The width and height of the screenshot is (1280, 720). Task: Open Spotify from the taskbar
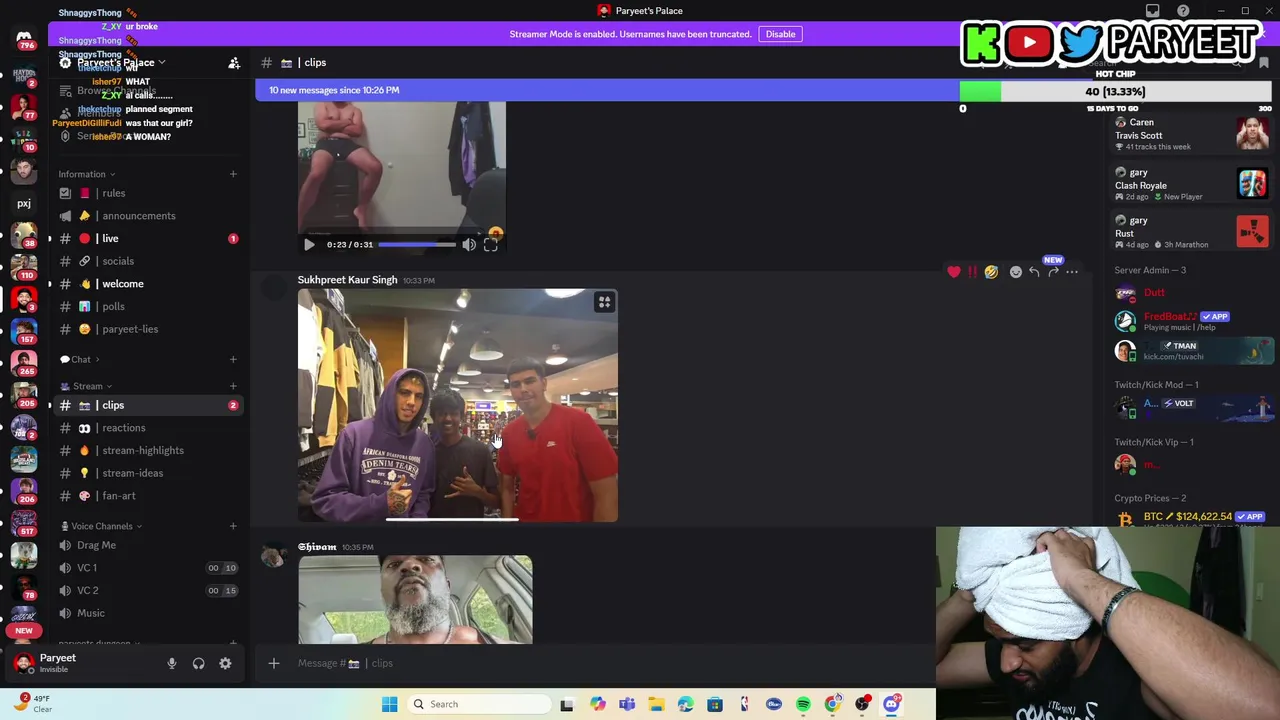tap(803, 704)
